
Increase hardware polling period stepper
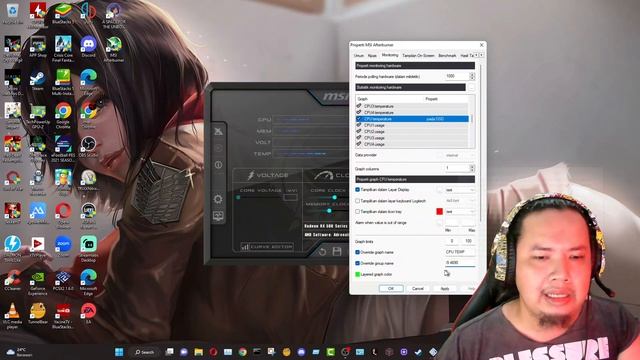tap(472, 74)
